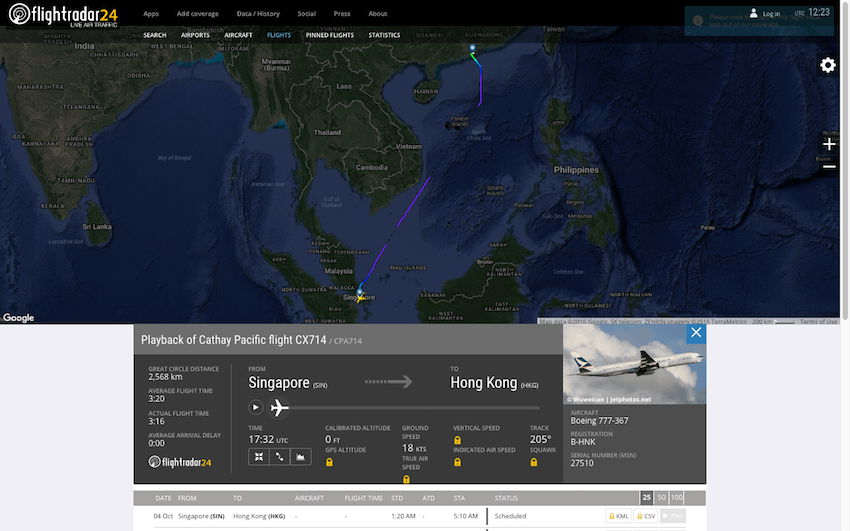The image size is (850, 531).
Task: Switch to the Aircraft tab
Action: (238, 35)
